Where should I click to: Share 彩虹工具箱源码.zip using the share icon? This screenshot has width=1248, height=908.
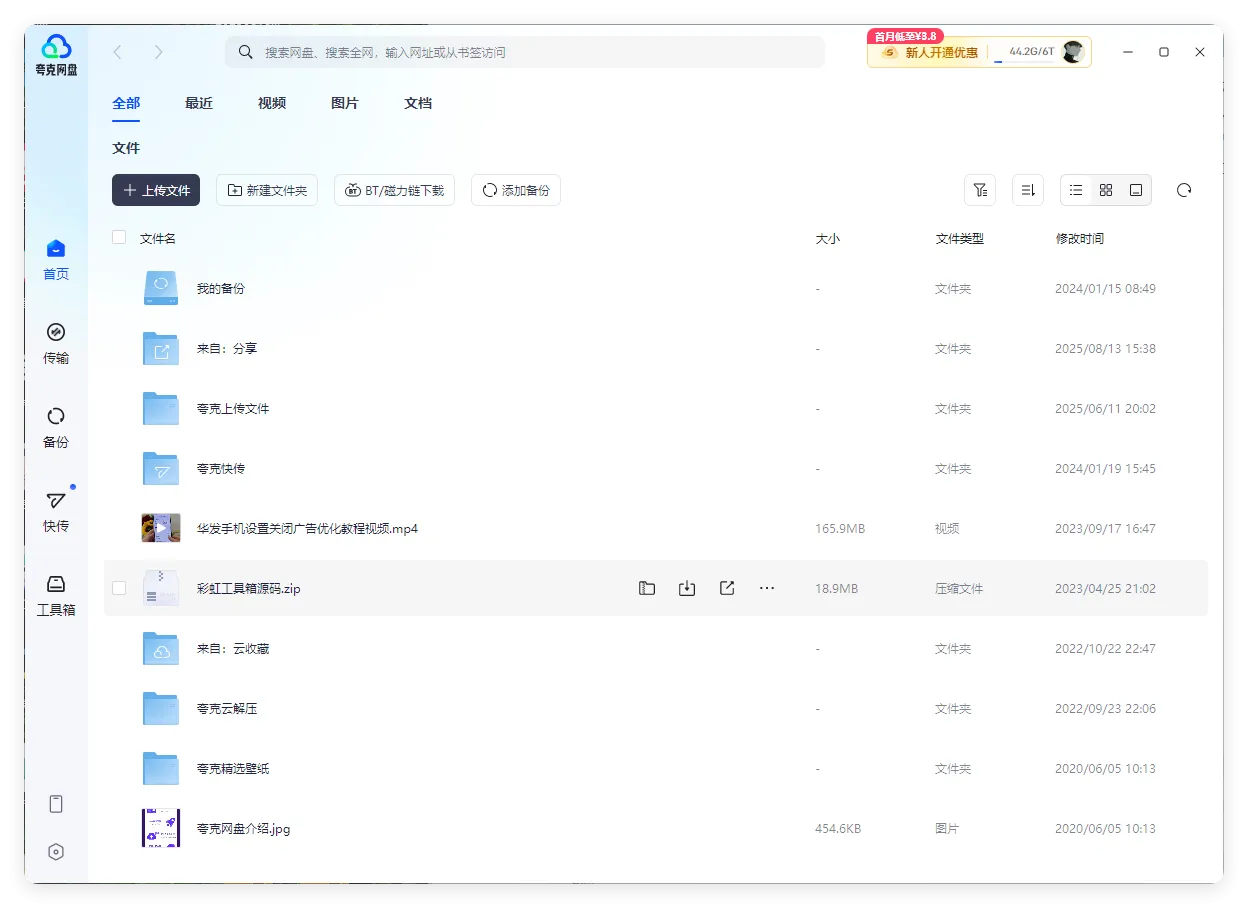coord(727,588)
